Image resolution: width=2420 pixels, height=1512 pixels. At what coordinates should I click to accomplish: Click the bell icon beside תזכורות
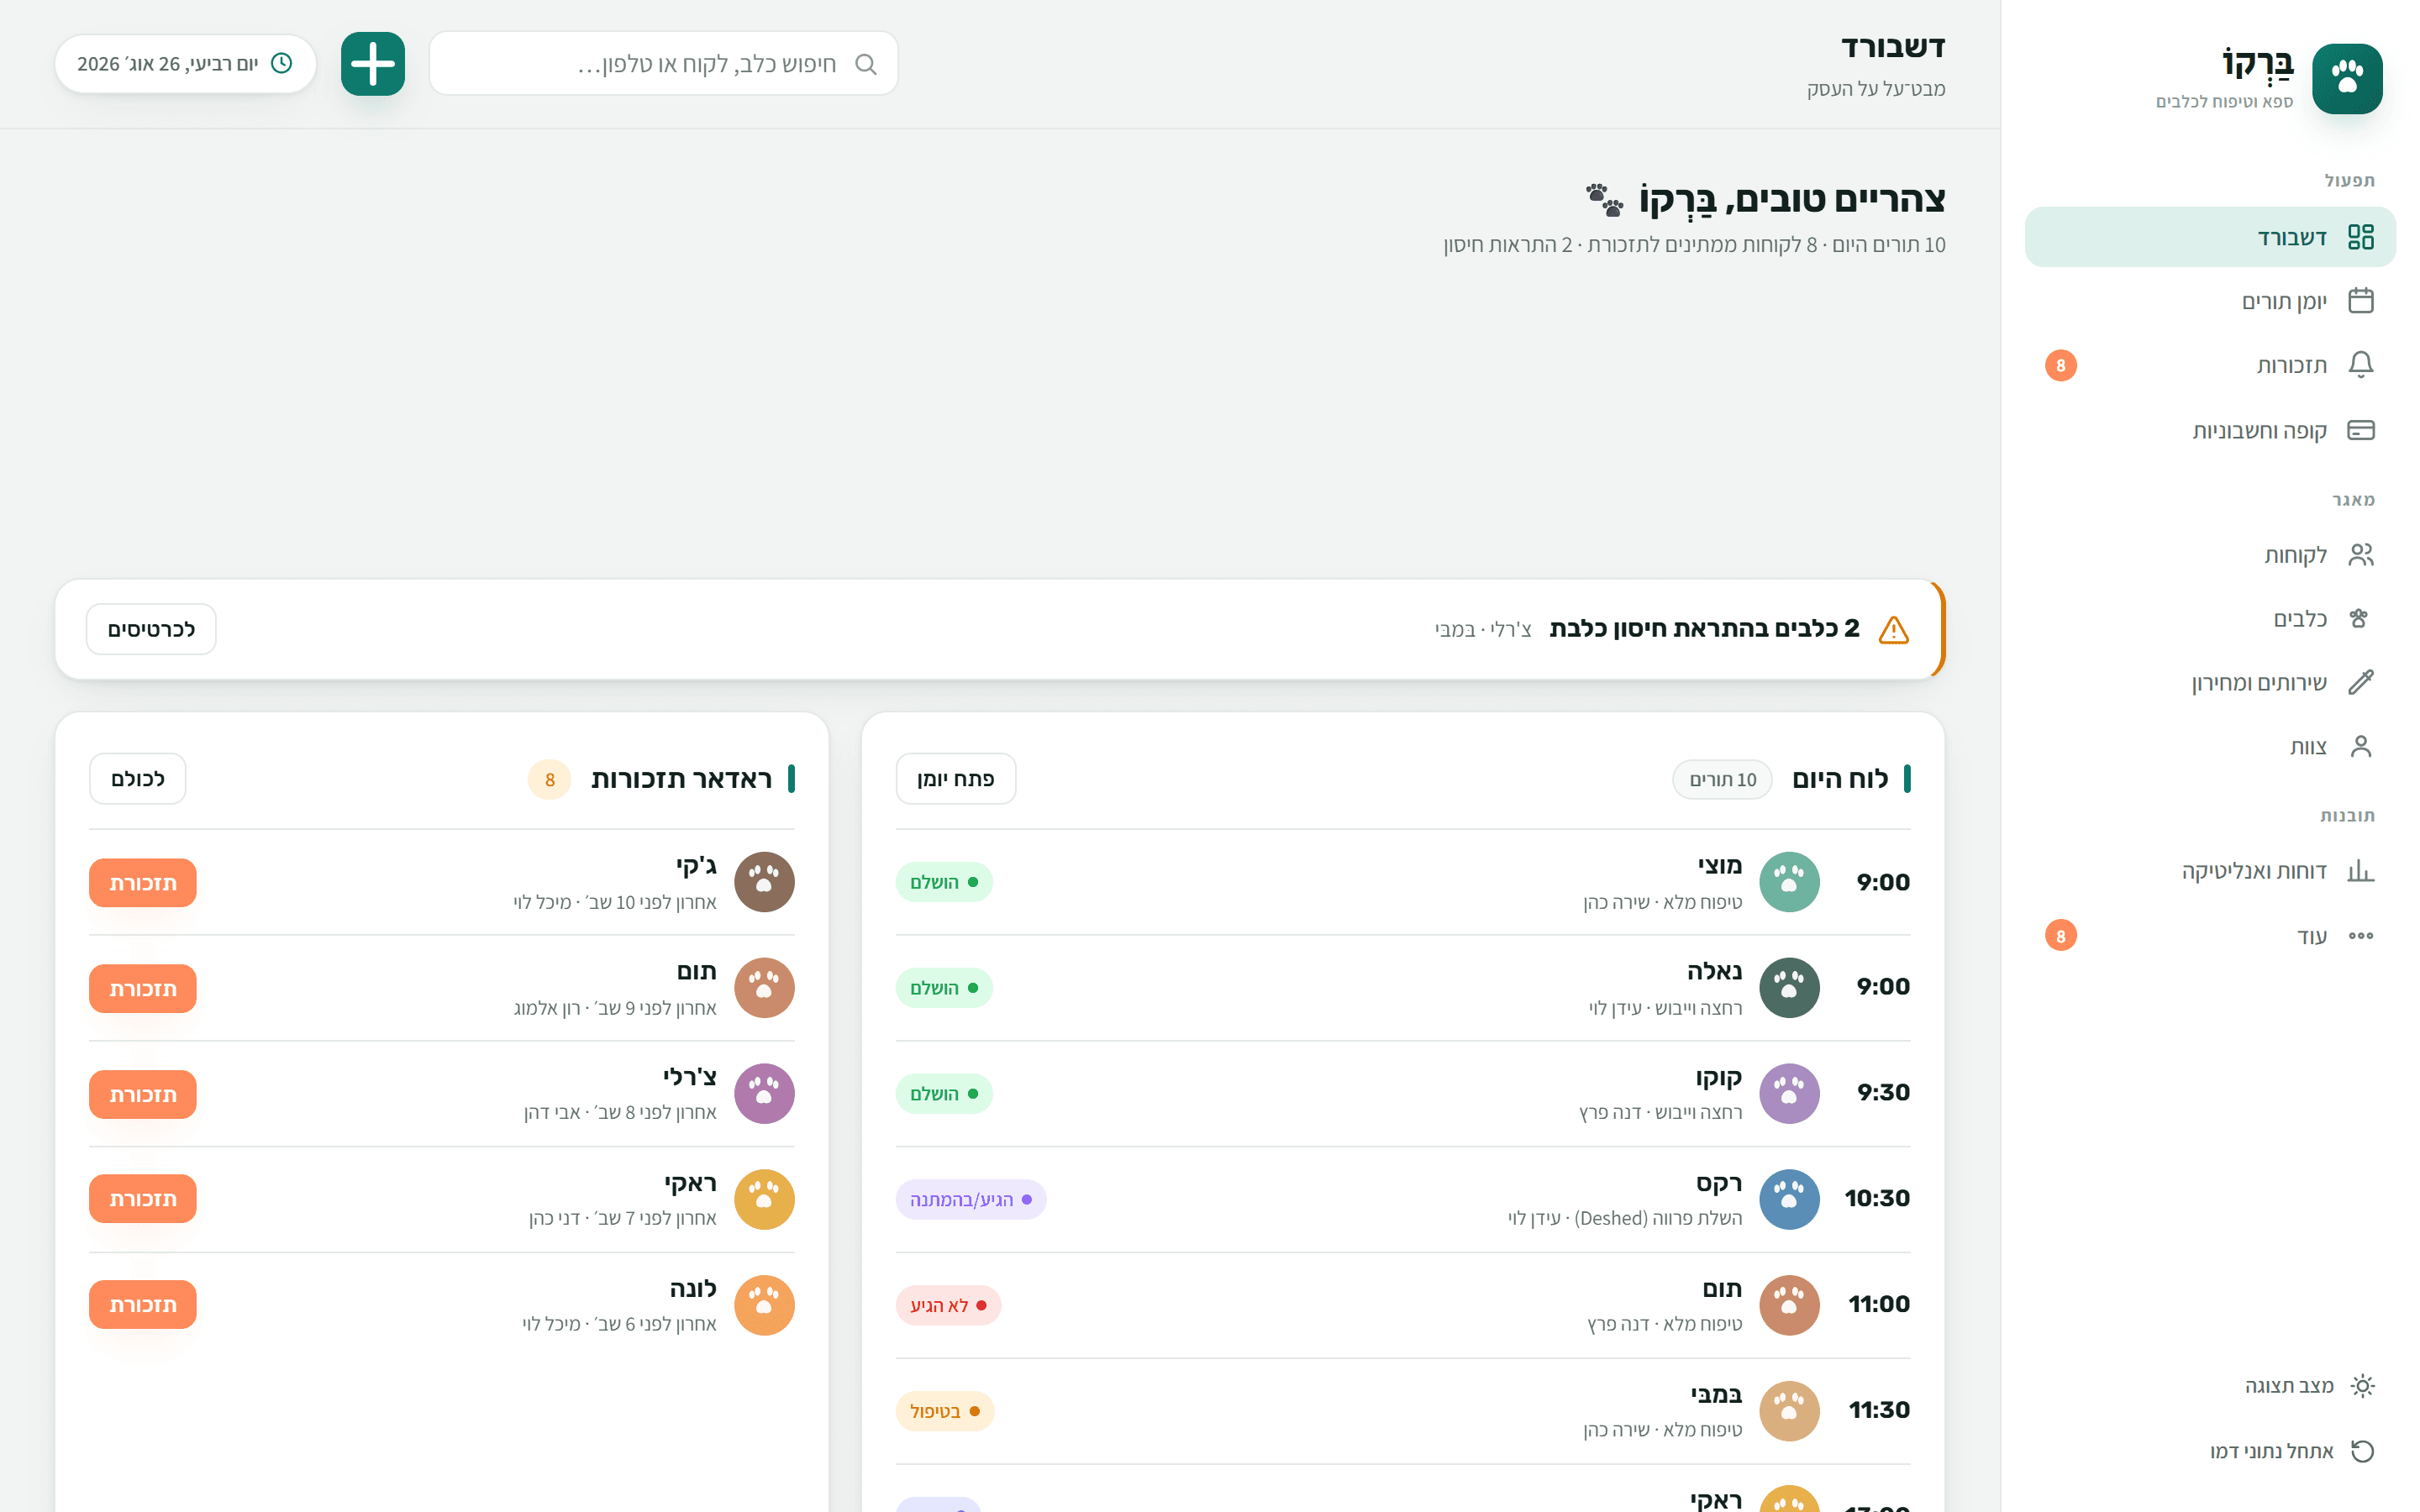pyautogui.click(x=2360, y=365)
